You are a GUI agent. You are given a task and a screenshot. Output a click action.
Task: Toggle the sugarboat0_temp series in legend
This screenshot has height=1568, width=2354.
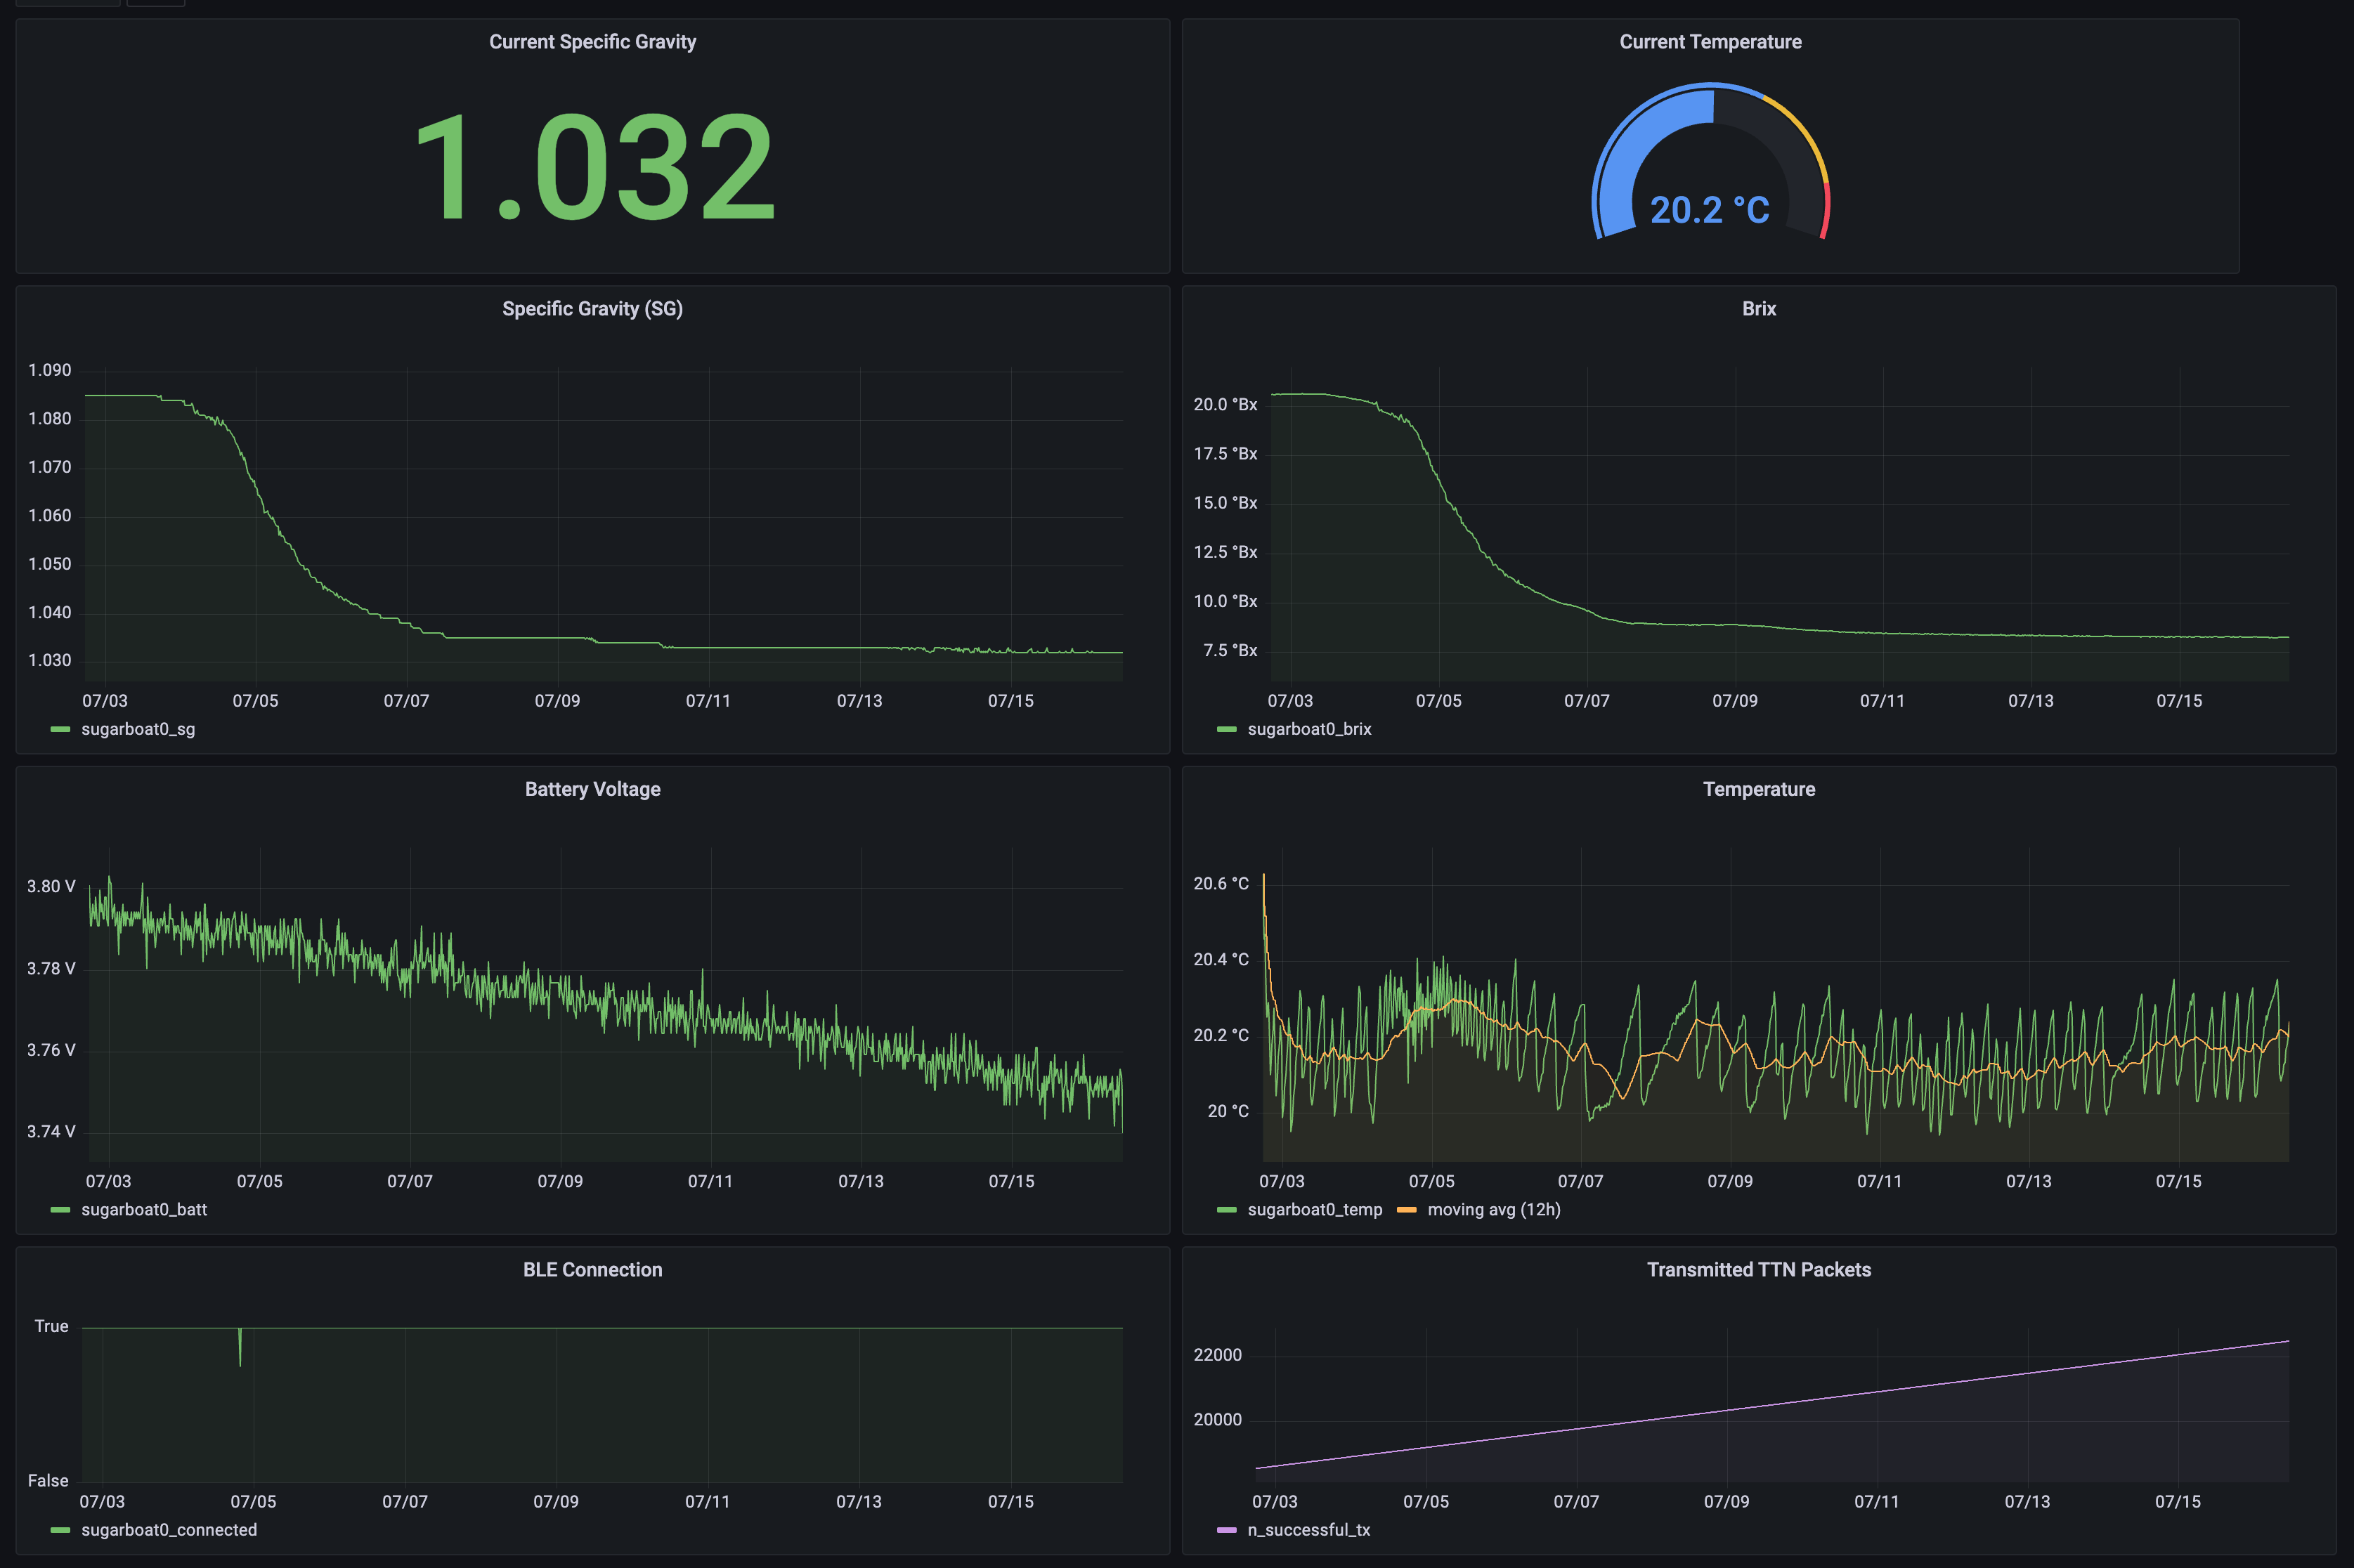coord(1314,1209)
